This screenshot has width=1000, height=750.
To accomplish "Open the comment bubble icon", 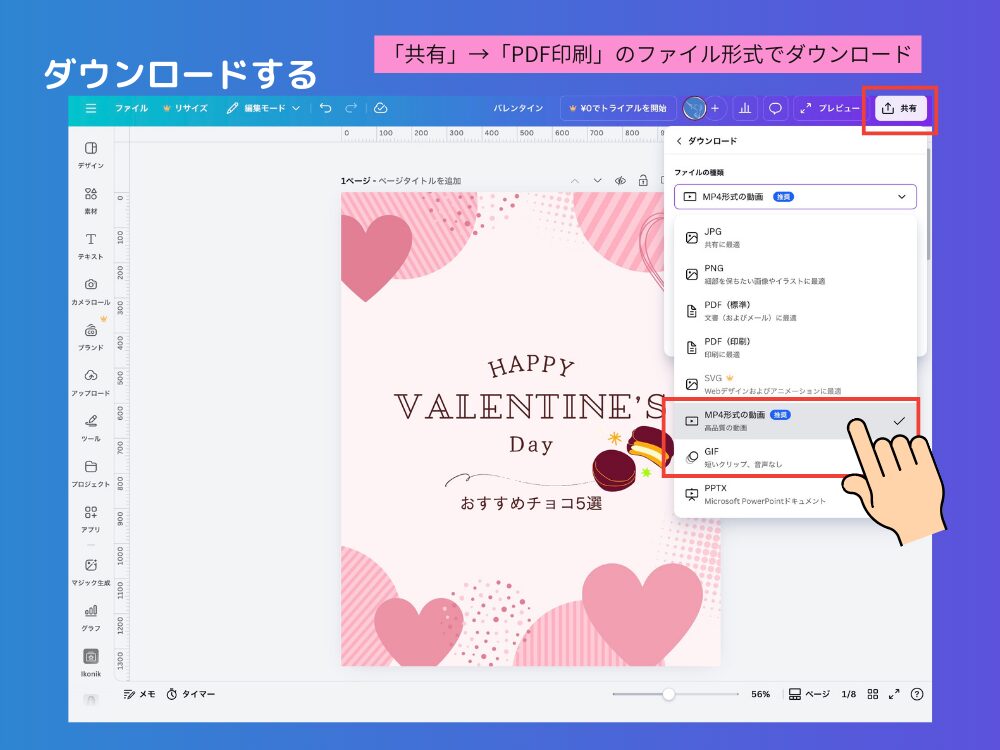I will (774, 108).
